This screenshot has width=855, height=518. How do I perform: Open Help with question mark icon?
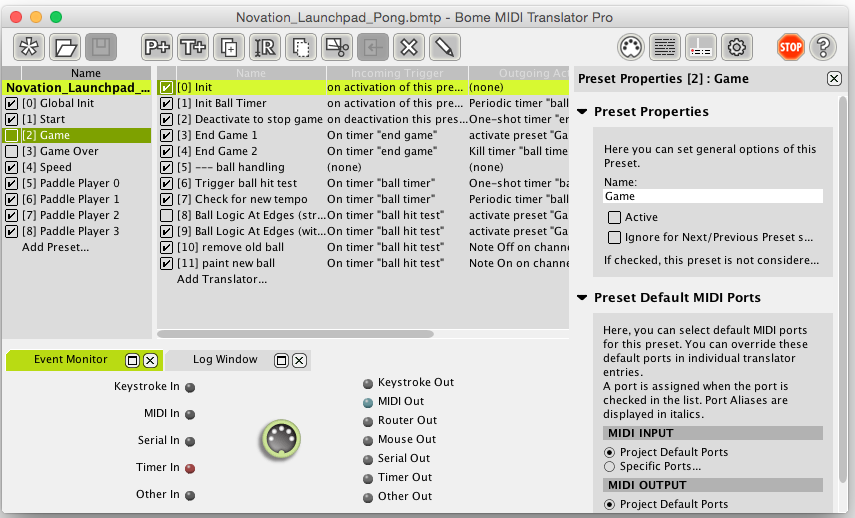(x=823, y=47)
